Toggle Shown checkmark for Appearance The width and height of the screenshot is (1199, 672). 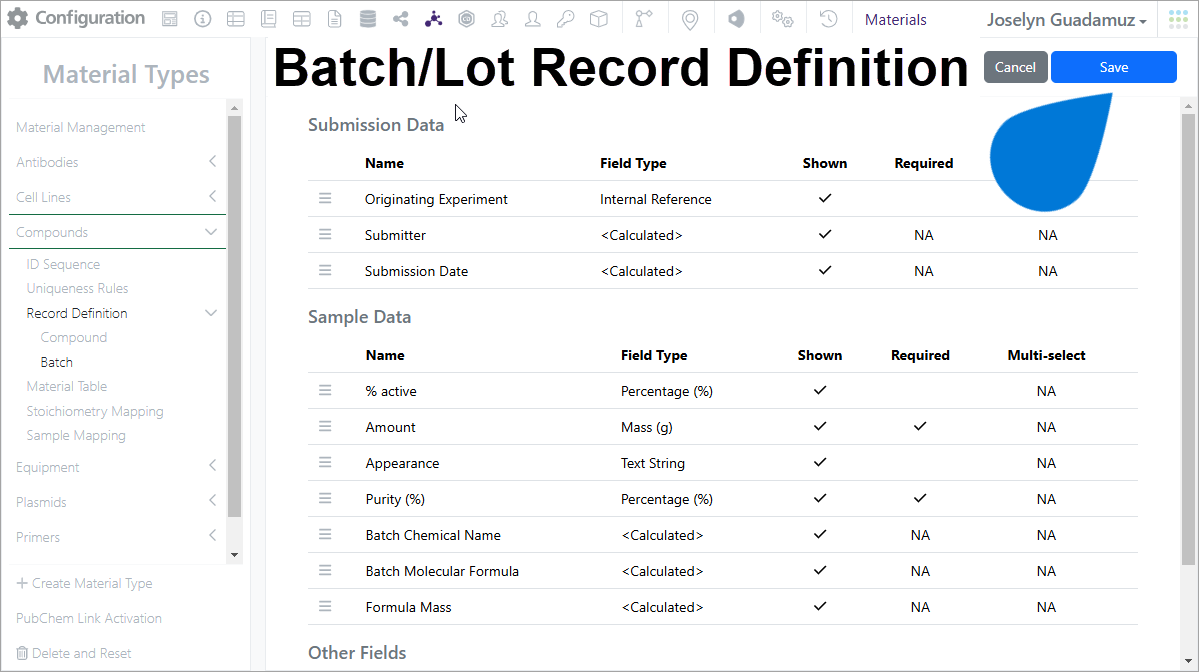[820, 462]
